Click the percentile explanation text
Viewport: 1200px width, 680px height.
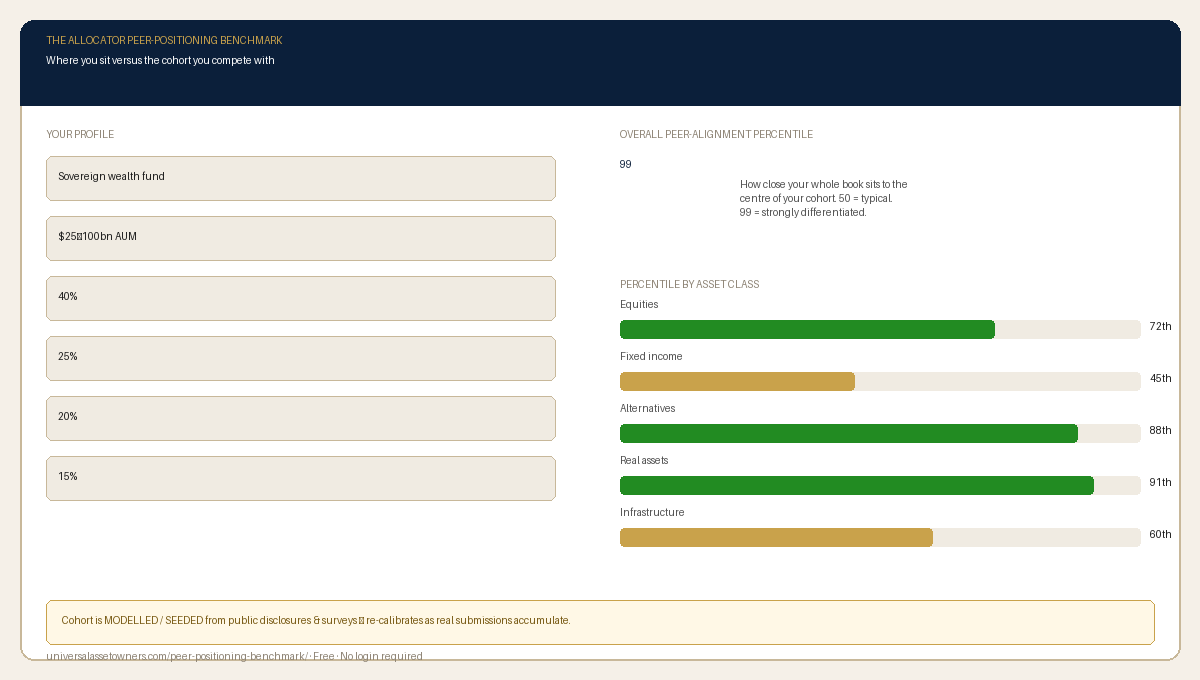tap(824, 199)
